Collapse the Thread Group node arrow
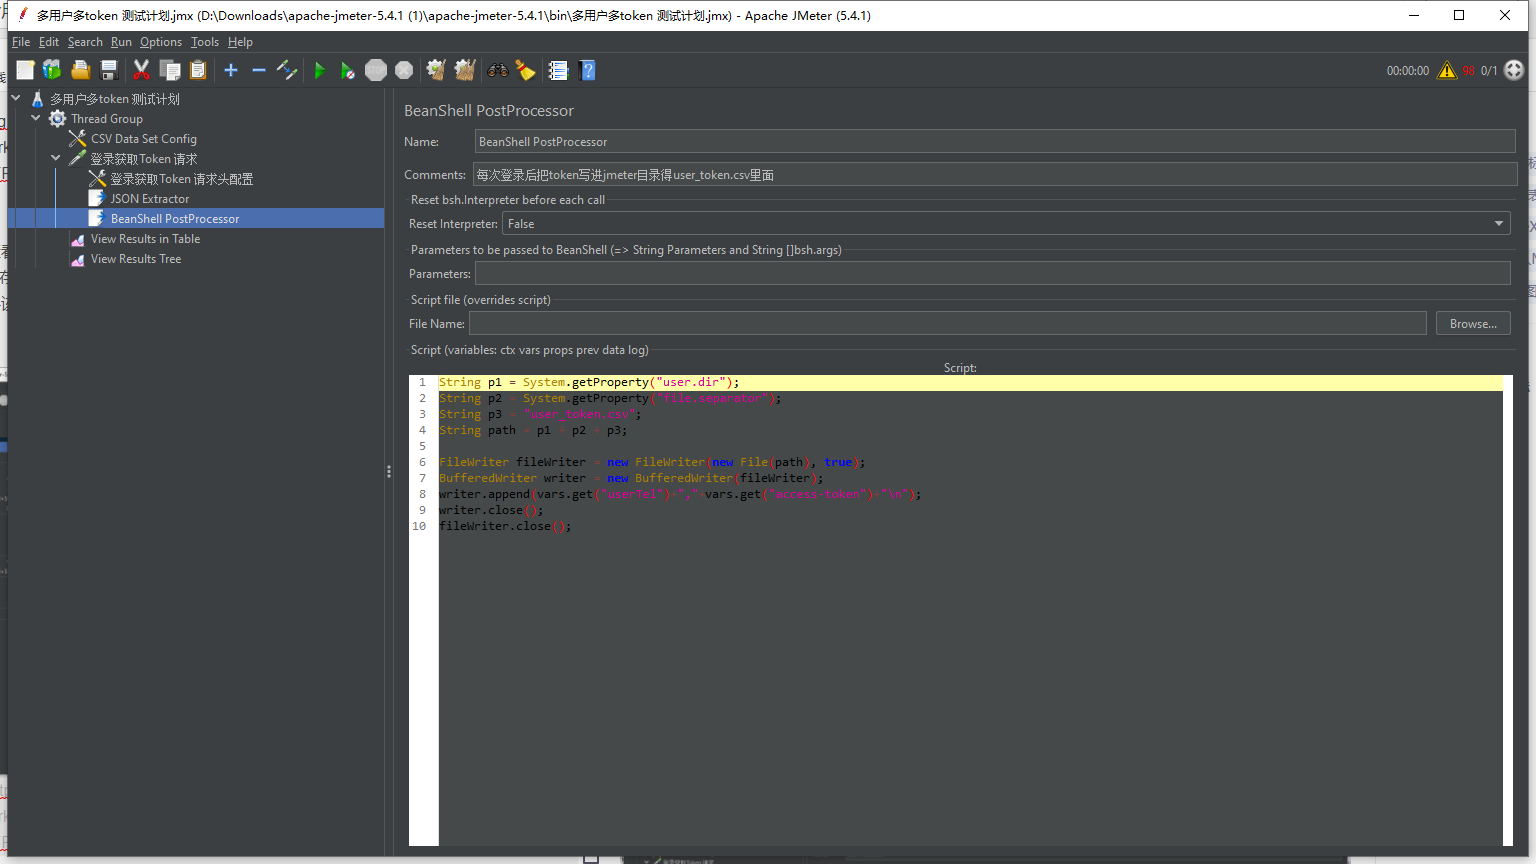 [x=36, y=118]
